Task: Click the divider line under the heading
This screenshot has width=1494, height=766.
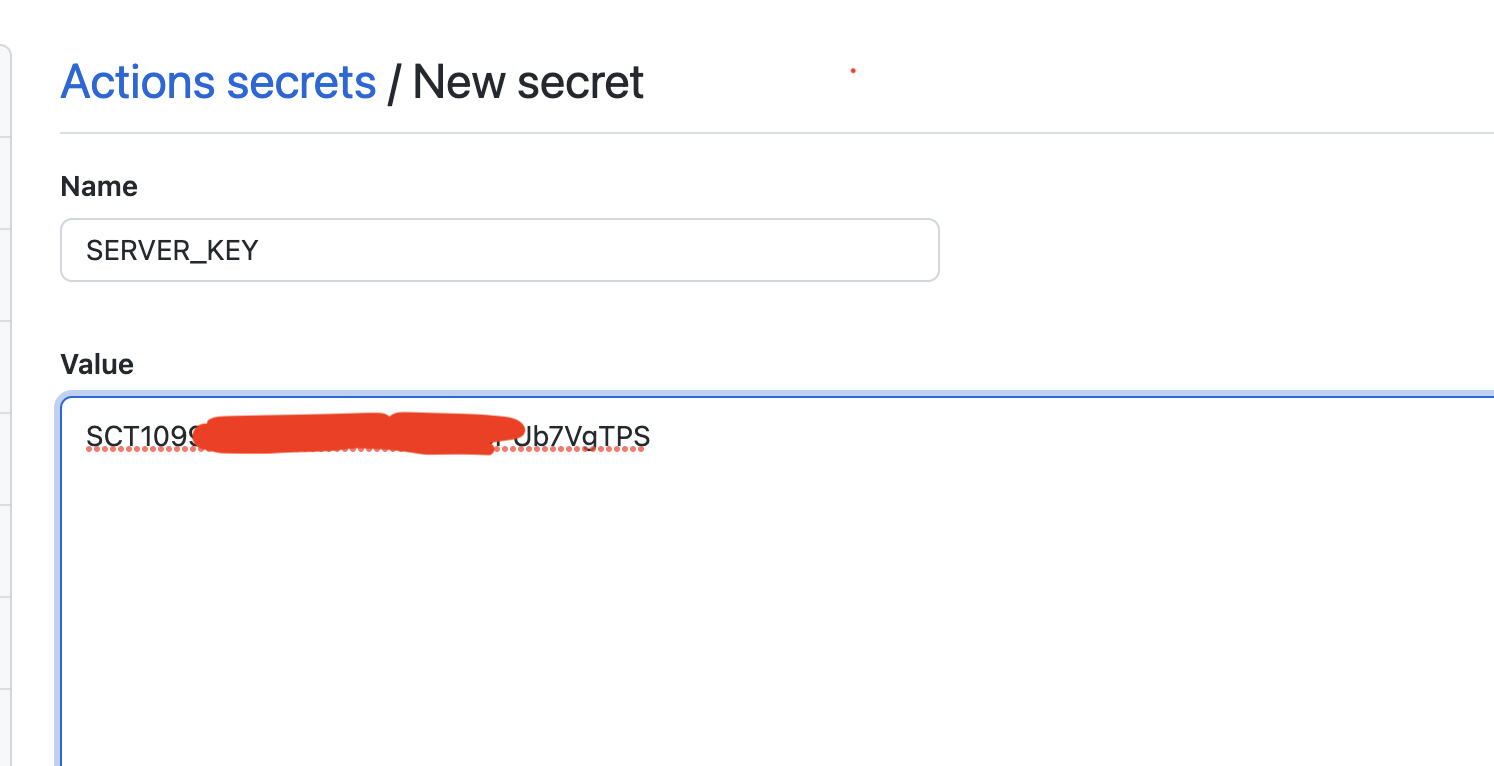Action: coord(777,133)
